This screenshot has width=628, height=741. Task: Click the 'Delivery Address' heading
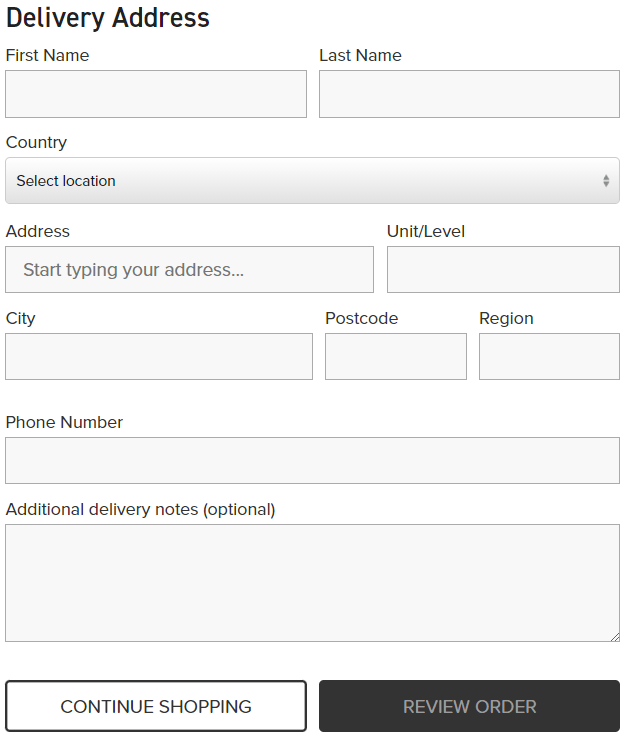[108, 18]
